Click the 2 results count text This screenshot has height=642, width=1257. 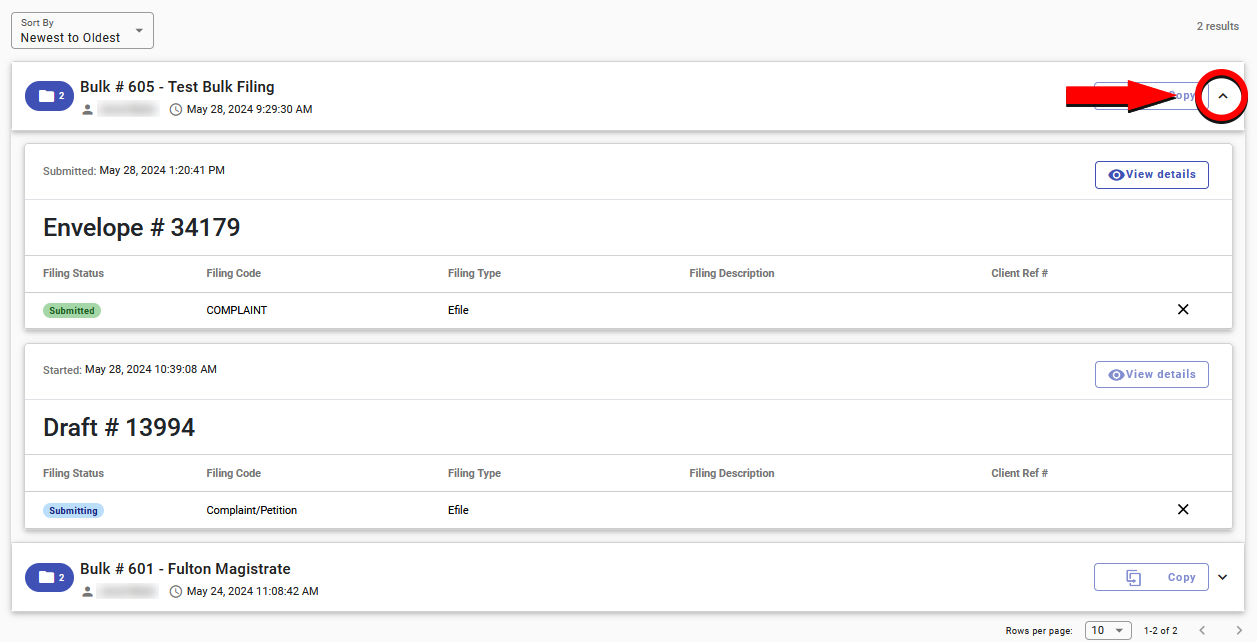[x=1218, y=26]
